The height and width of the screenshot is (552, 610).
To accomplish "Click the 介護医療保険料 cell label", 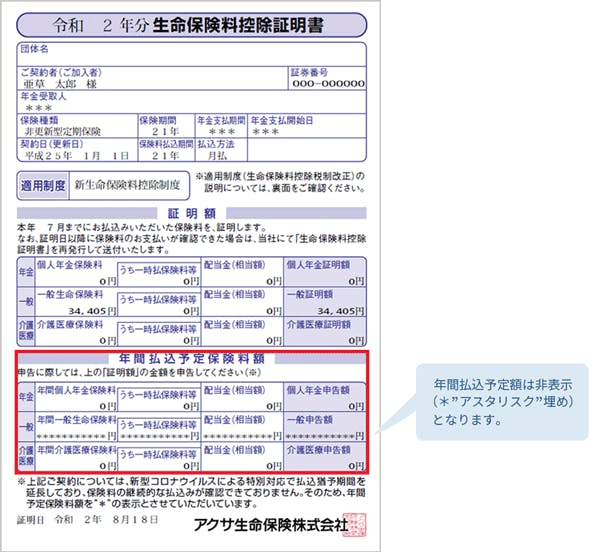I will point(70,324).
